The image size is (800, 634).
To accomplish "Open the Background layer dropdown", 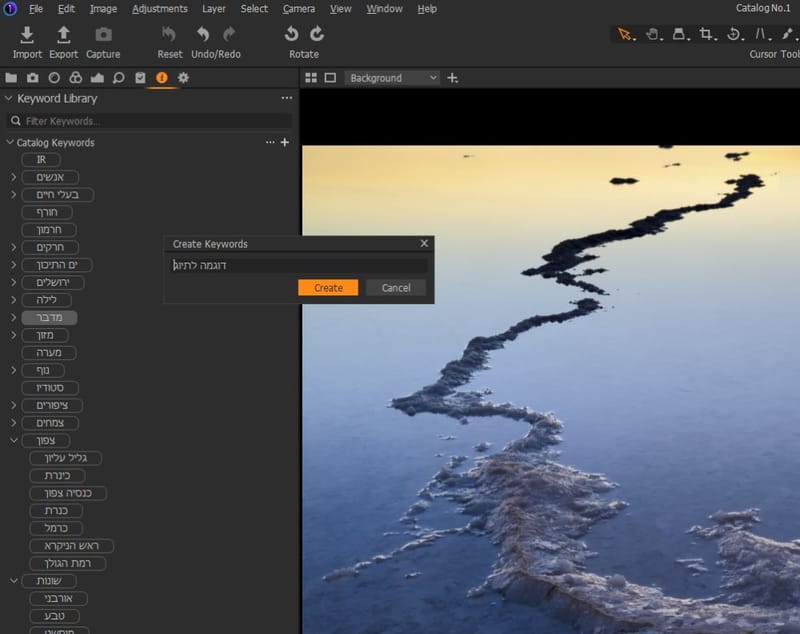I will coord(393,78).
